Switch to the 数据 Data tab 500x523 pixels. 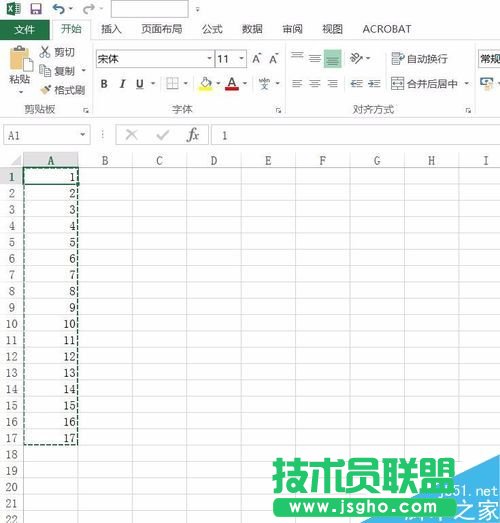pyautogui.click(x=252, y=29)
